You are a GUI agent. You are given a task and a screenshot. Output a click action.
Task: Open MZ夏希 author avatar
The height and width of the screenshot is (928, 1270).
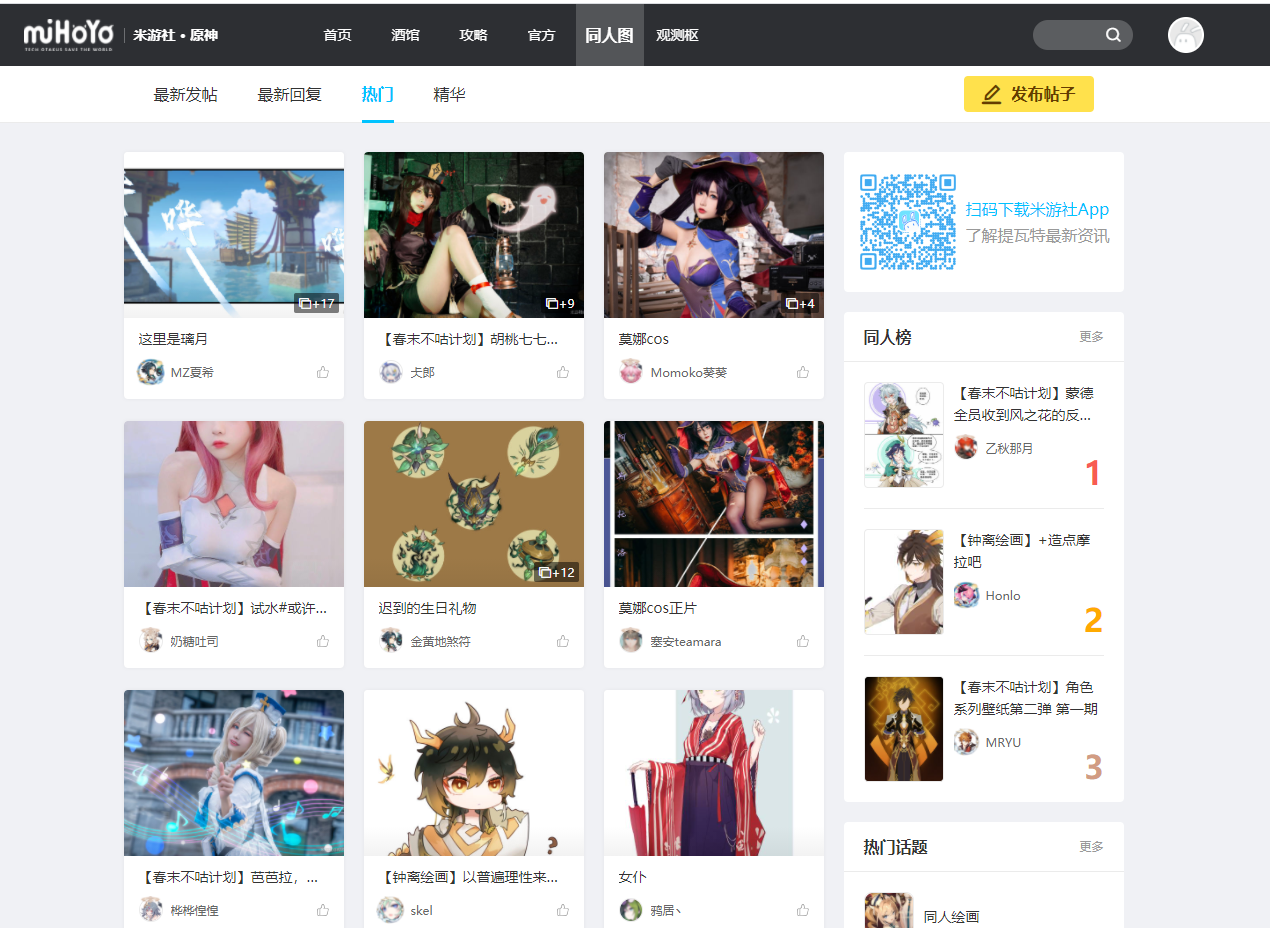(x=150, y=372)
